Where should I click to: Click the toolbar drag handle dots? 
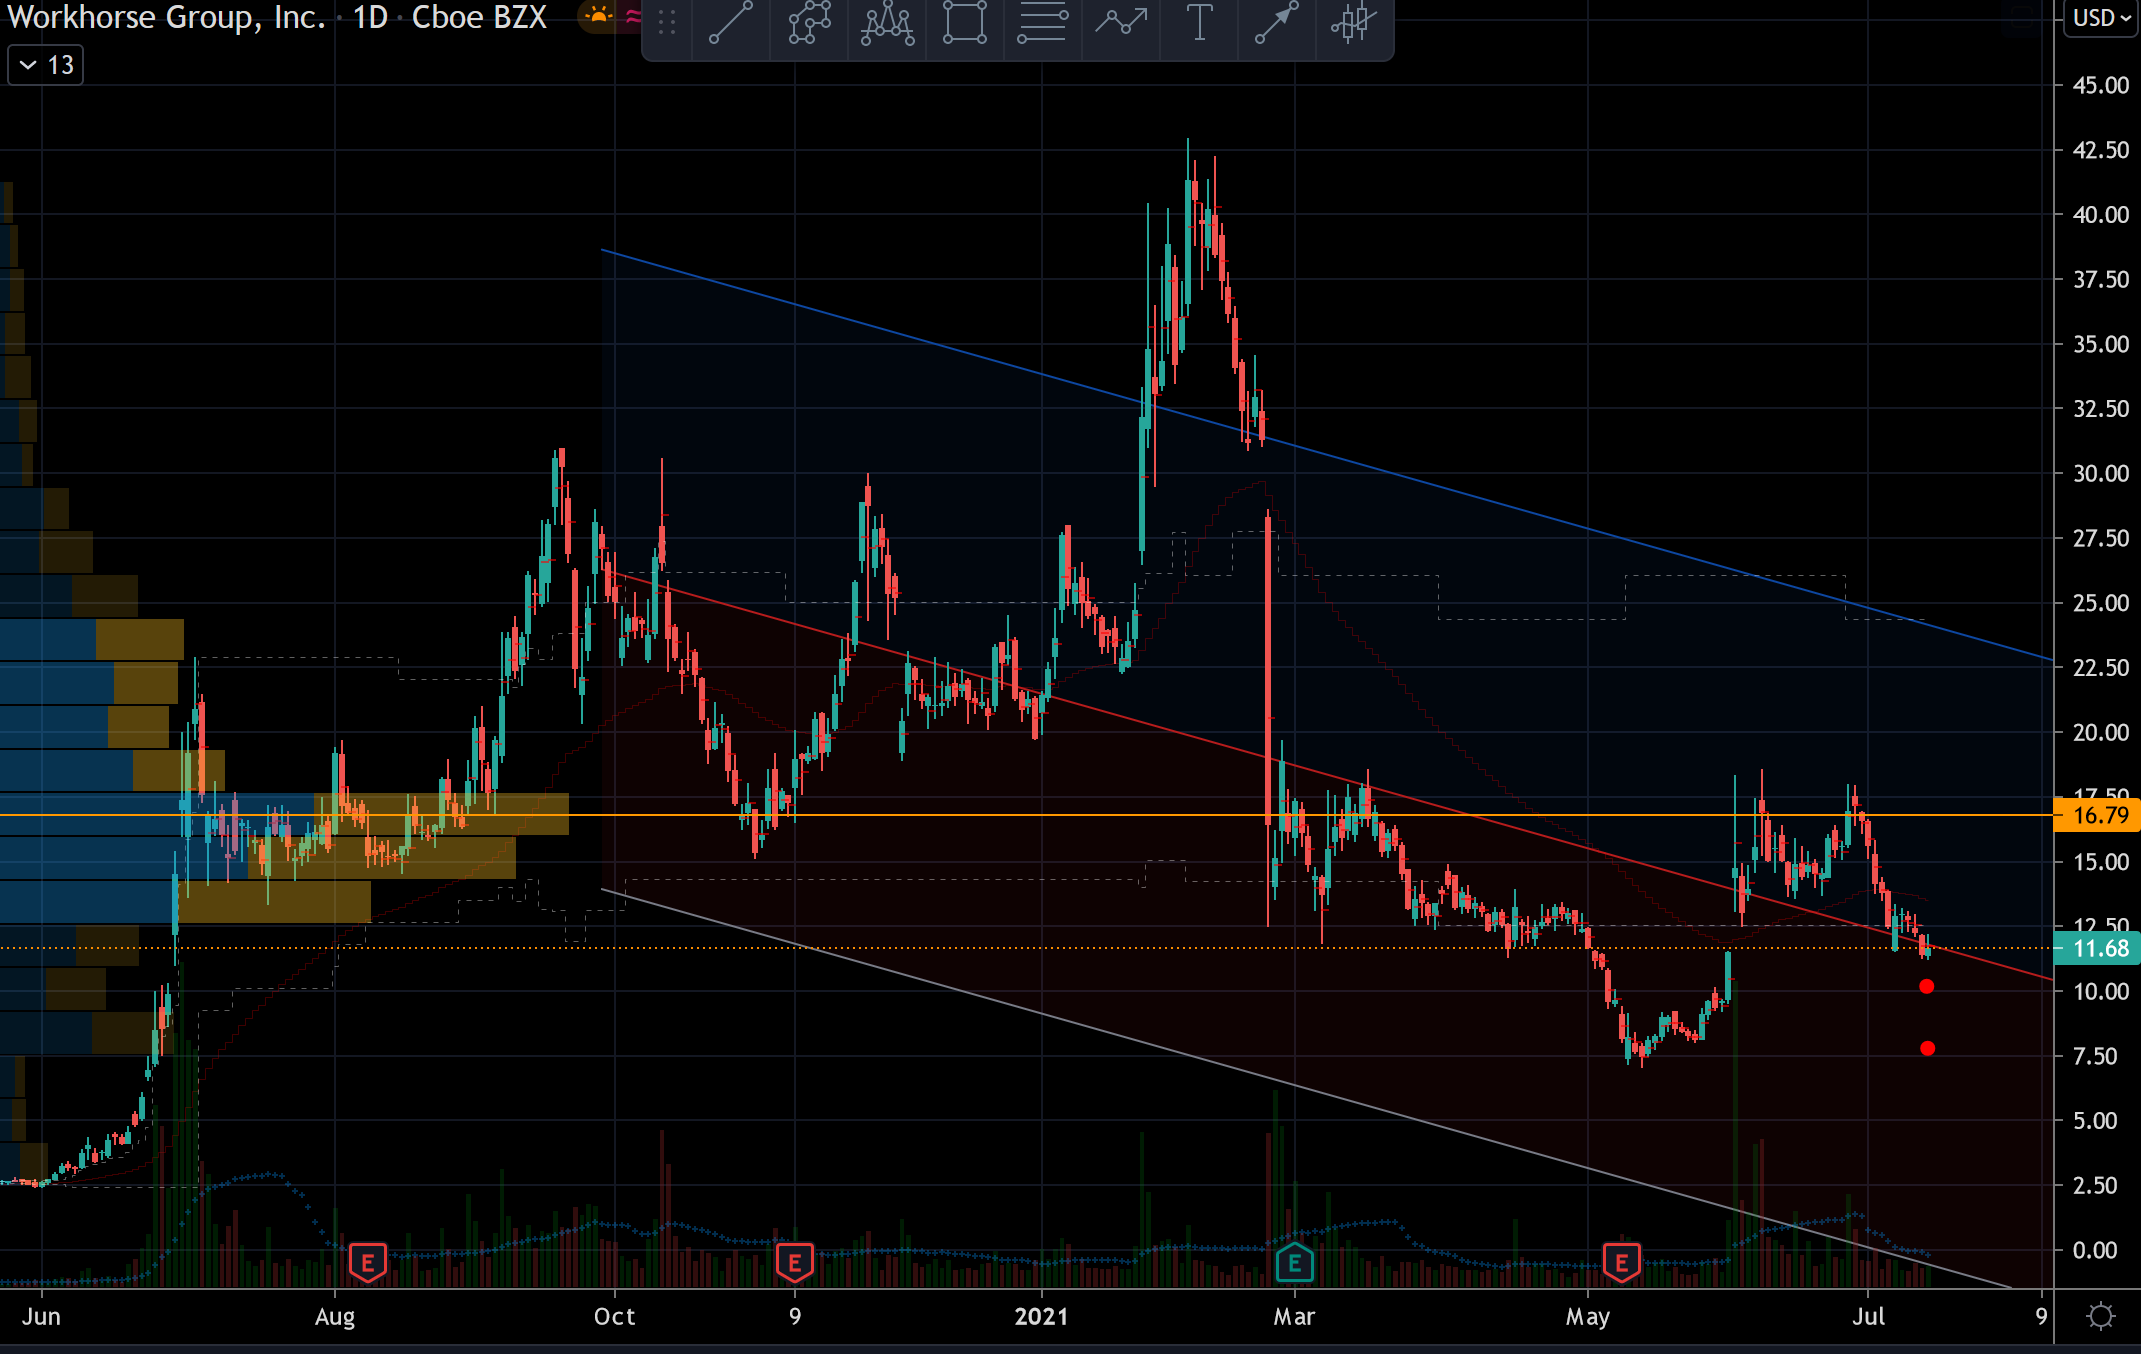667,22
